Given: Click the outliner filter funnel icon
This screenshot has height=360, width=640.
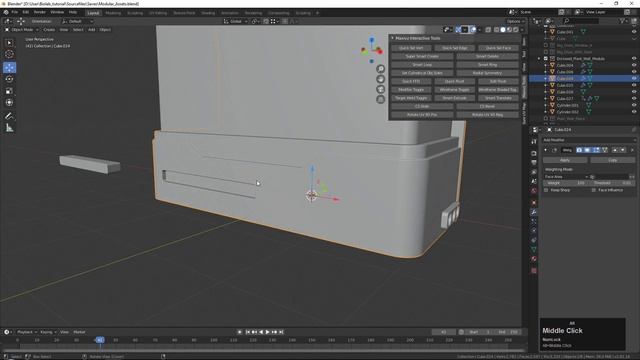Looking at the screenshot, I should [x=622, y=21].
